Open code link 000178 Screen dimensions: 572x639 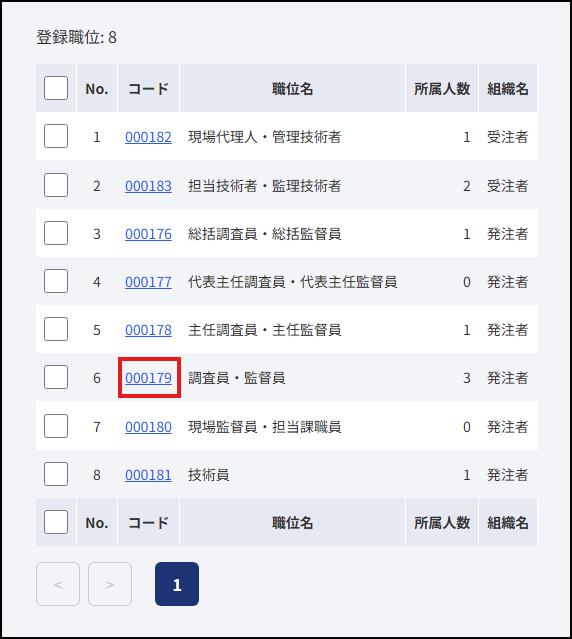[x=148, y=330]
